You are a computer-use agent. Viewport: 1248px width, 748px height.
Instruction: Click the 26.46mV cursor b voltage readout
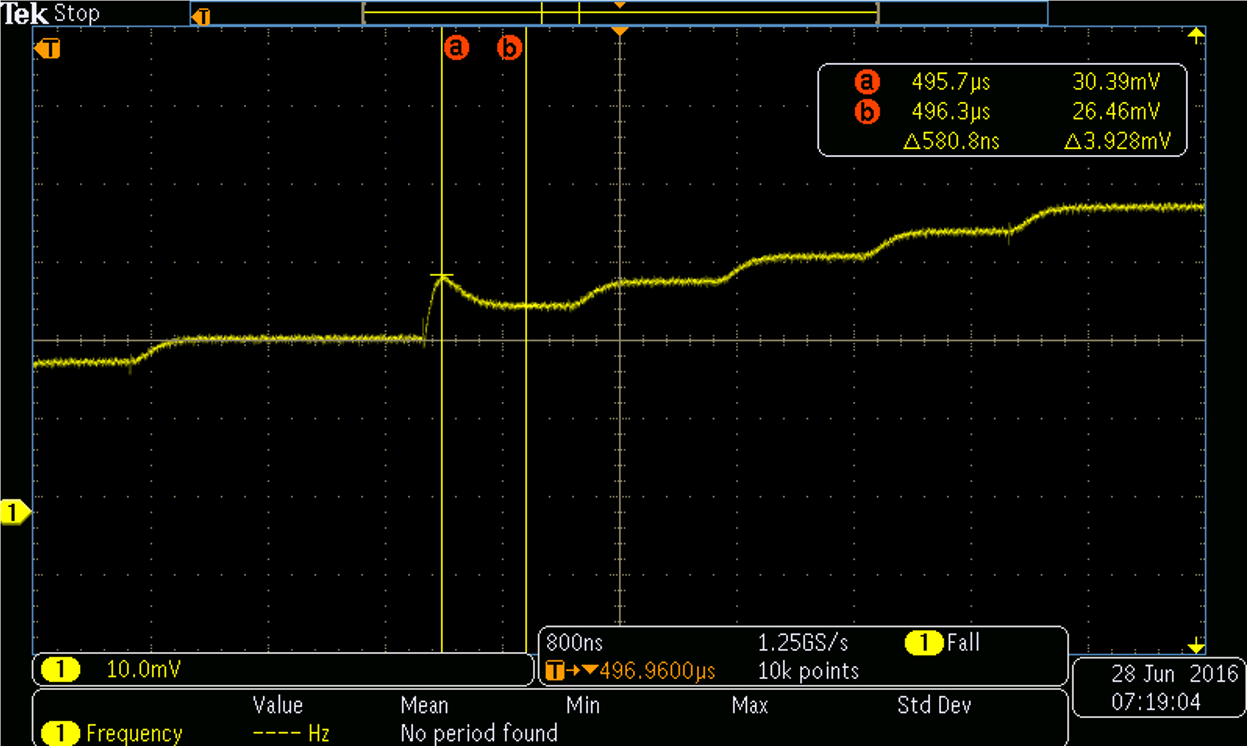pos(1116,111)
